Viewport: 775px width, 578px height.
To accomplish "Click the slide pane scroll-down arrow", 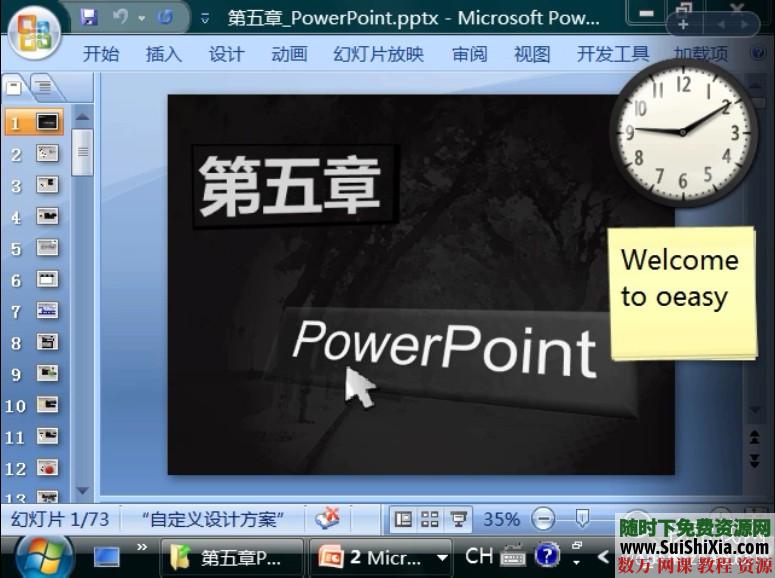I will pos(83,490).
